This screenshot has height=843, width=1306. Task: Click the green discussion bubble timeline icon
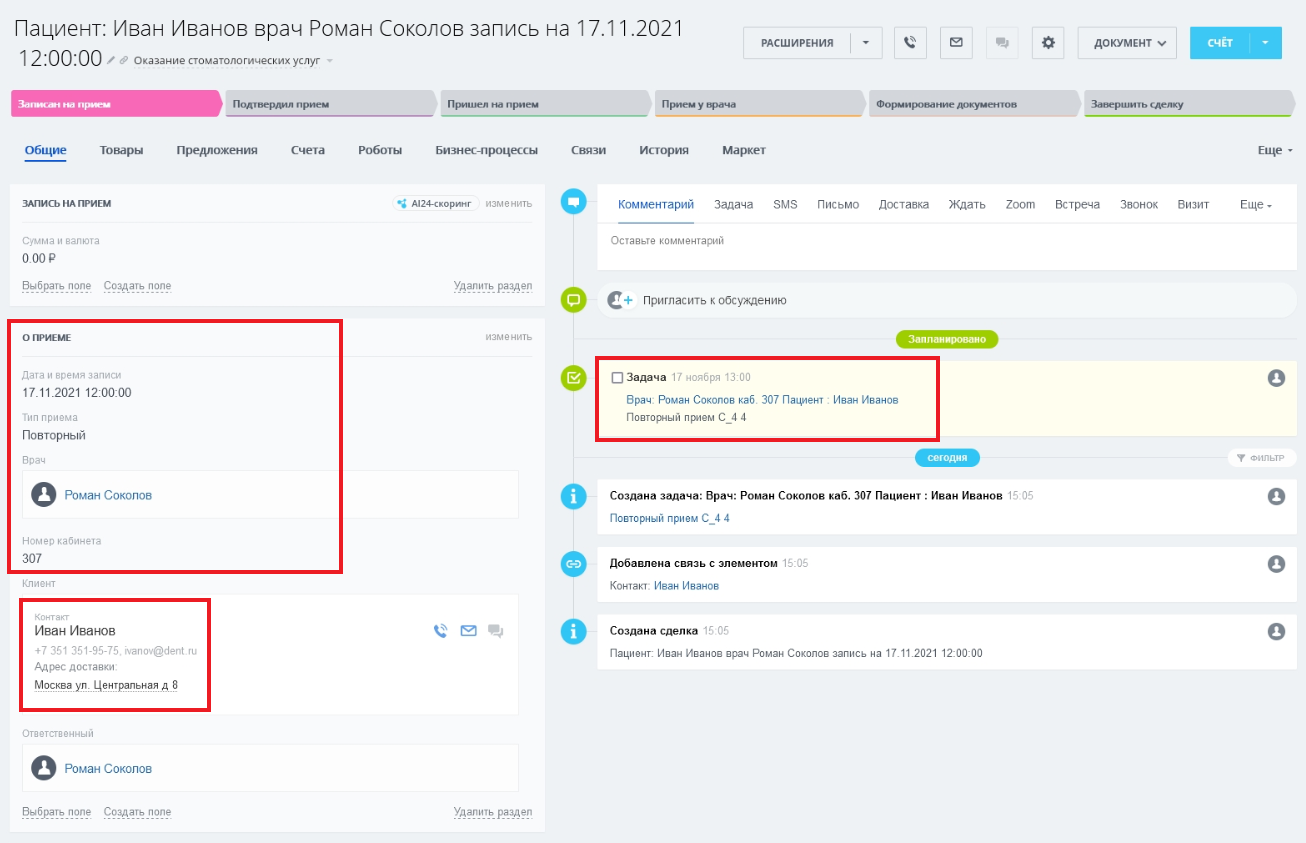tap(574, 299)
